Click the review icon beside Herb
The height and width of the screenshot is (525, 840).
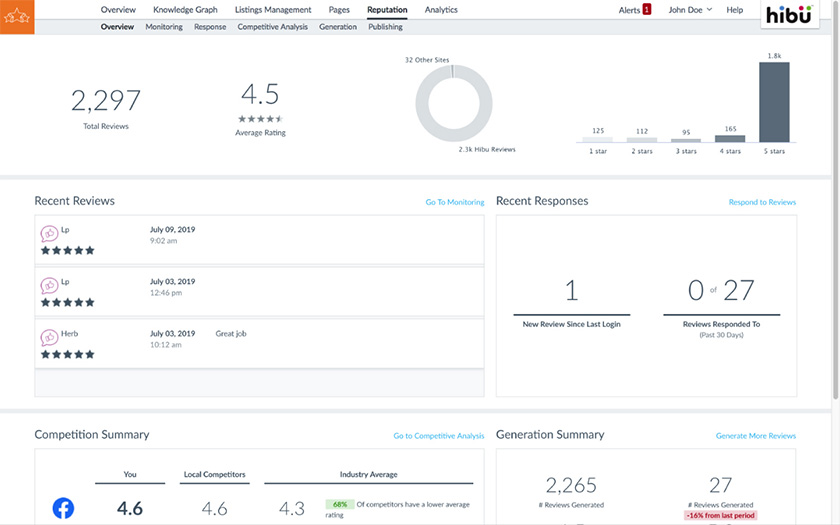coord(49,338)
